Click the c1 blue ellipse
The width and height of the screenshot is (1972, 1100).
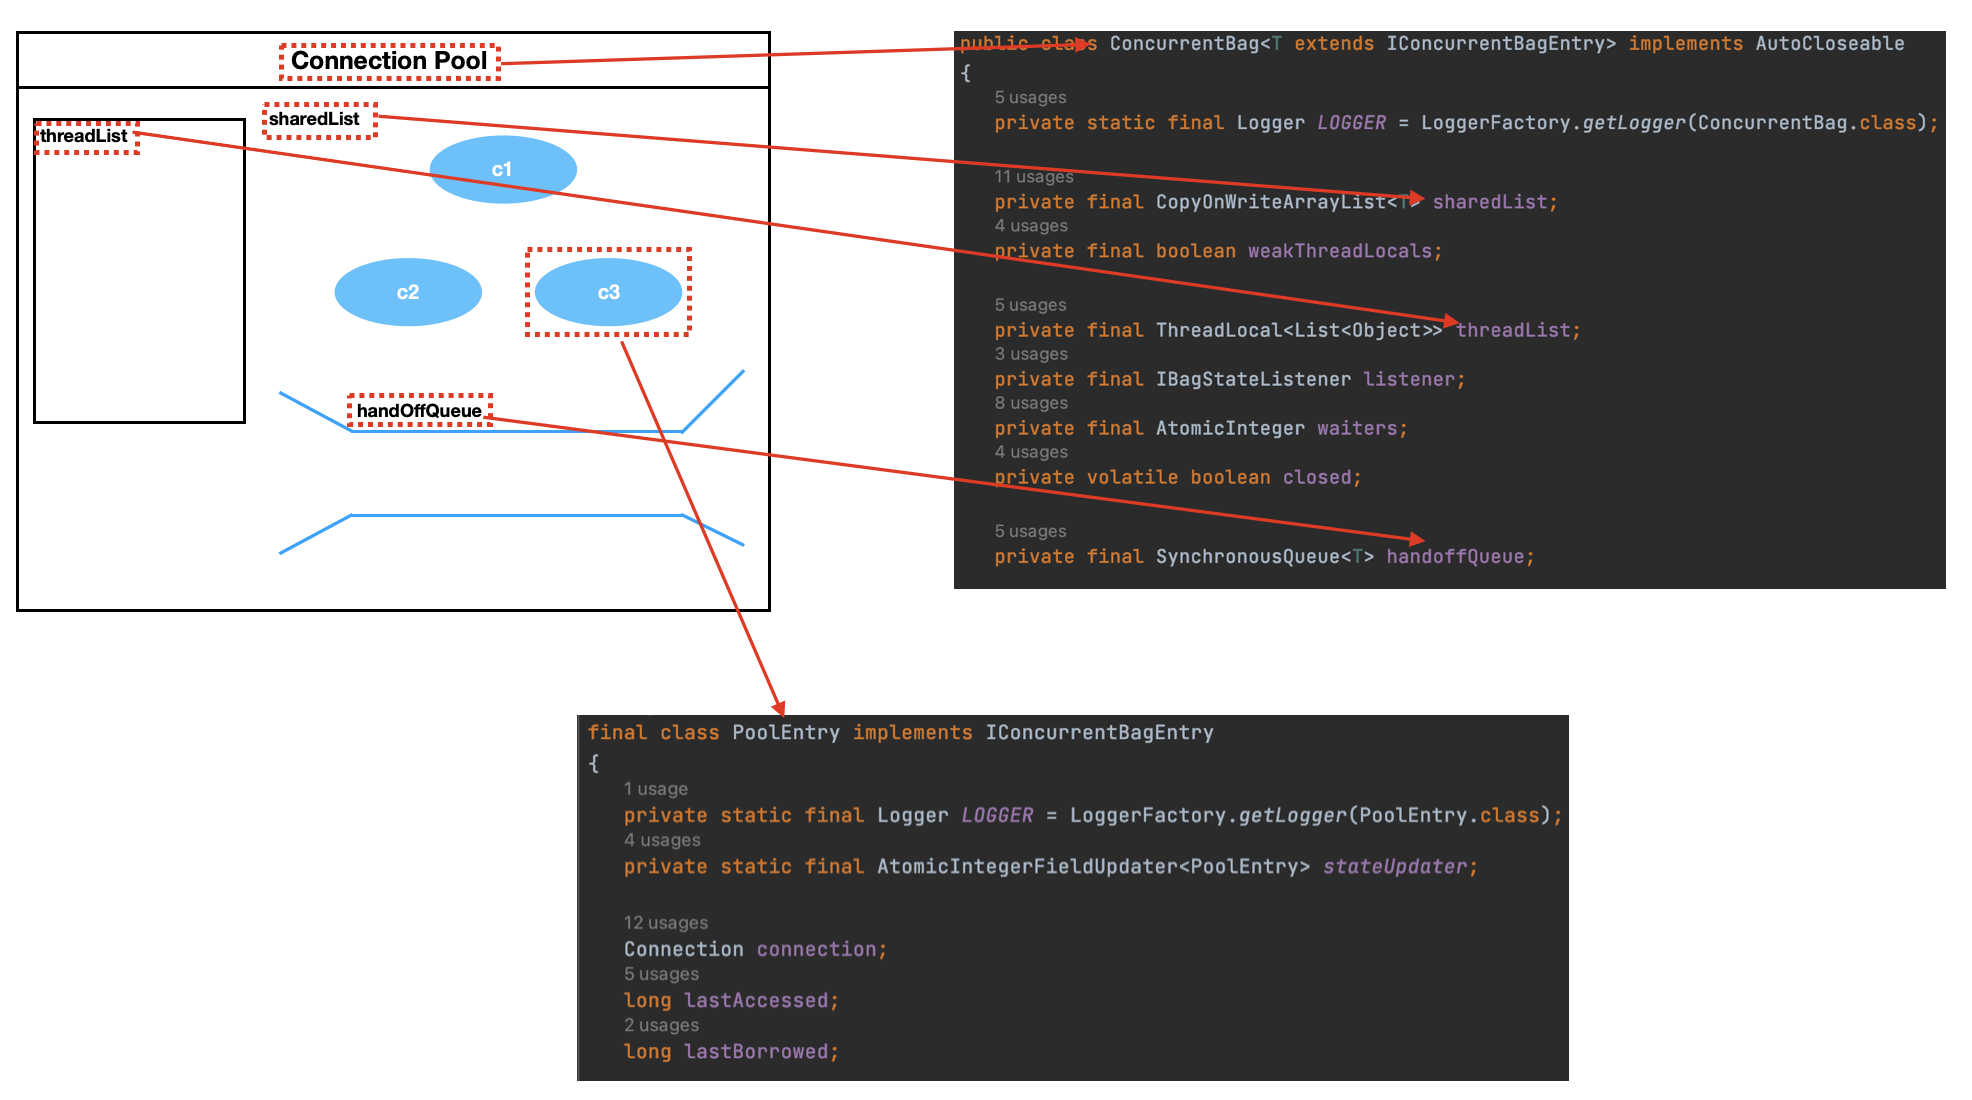pyautogui.click(x=502, y=169)
